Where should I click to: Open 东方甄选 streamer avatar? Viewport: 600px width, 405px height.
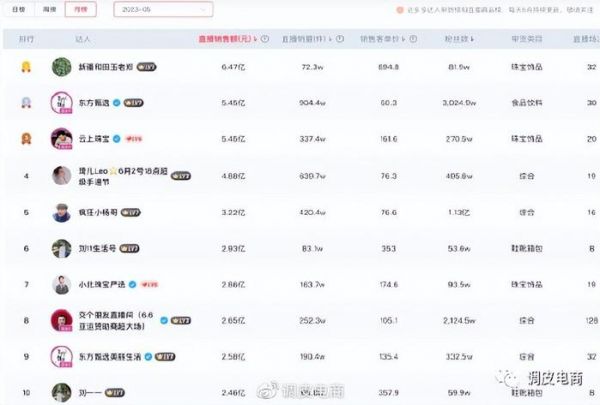click(61, 102)
